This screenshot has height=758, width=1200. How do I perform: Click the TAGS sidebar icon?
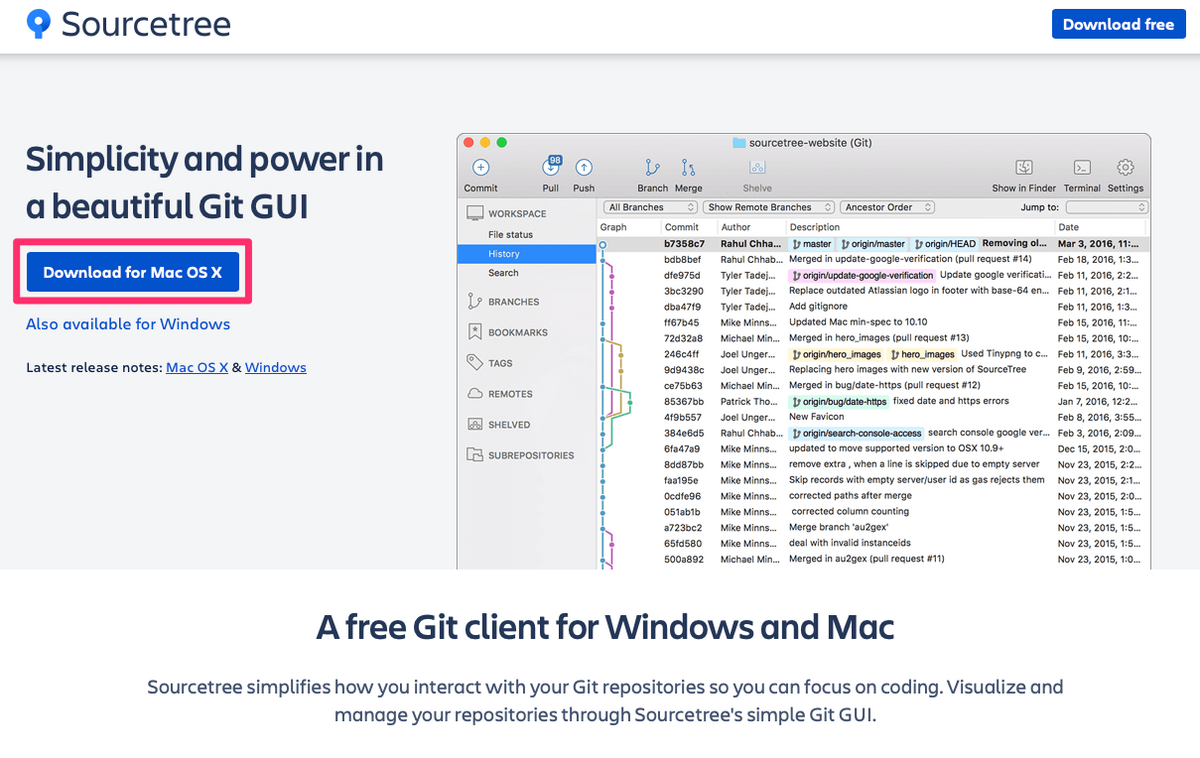click(x=474, y=363)
